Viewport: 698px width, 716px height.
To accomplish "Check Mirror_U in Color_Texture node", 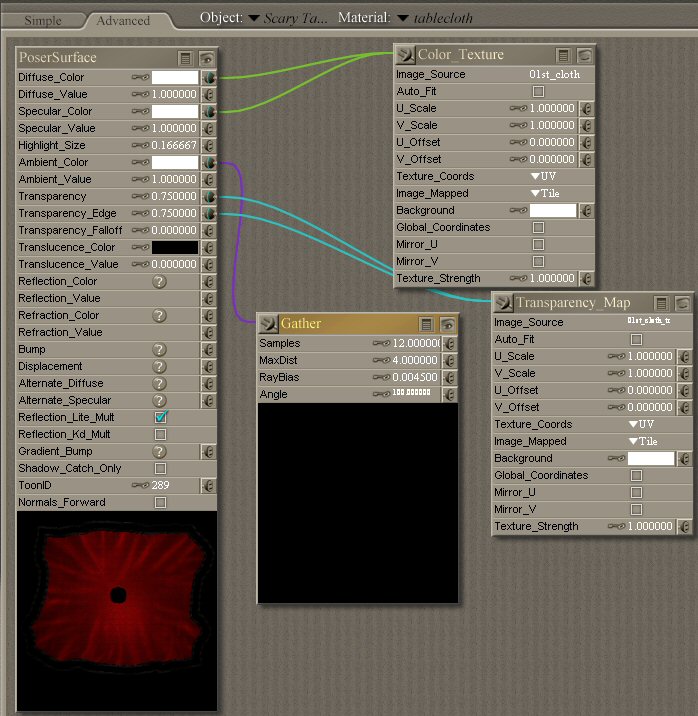I will click(539, 244).
